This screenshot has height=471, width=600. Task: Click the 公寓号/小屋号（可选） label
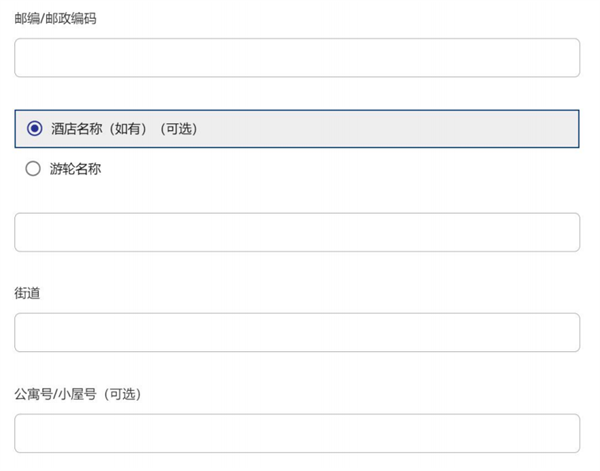77,394
